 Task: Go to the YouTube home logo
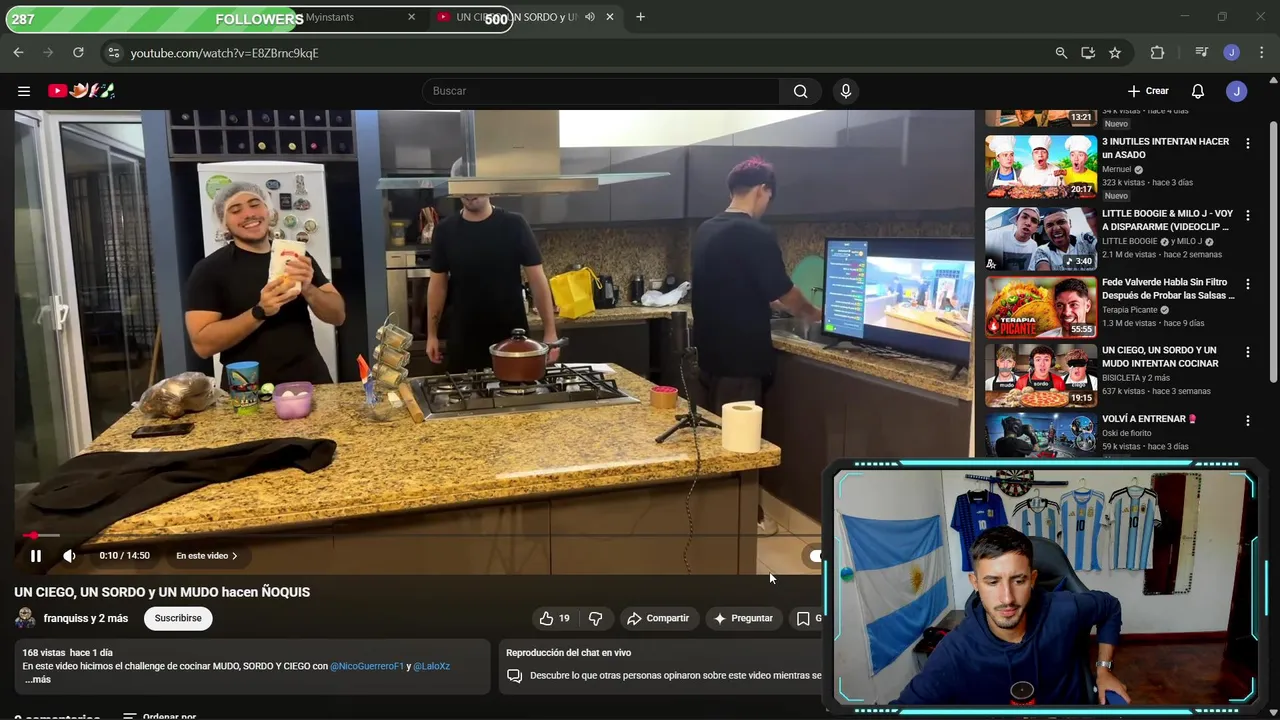[81, 91]
